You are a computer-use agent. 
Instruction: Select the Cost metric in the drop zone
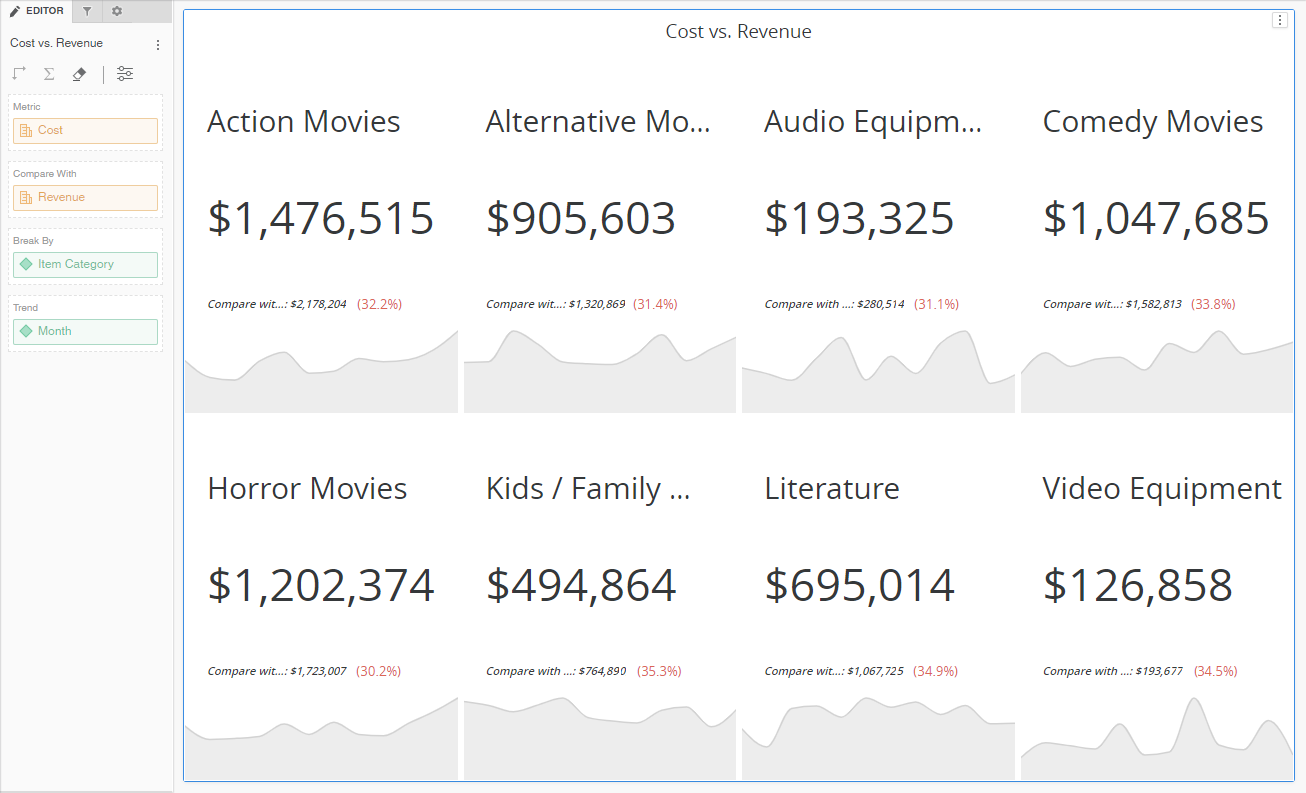(85, 131)
